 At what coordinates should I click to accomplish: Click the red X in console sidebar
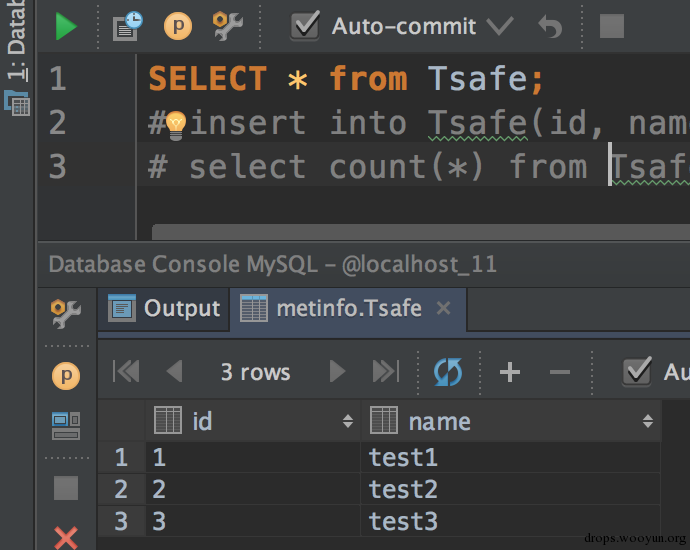(66, 538)
